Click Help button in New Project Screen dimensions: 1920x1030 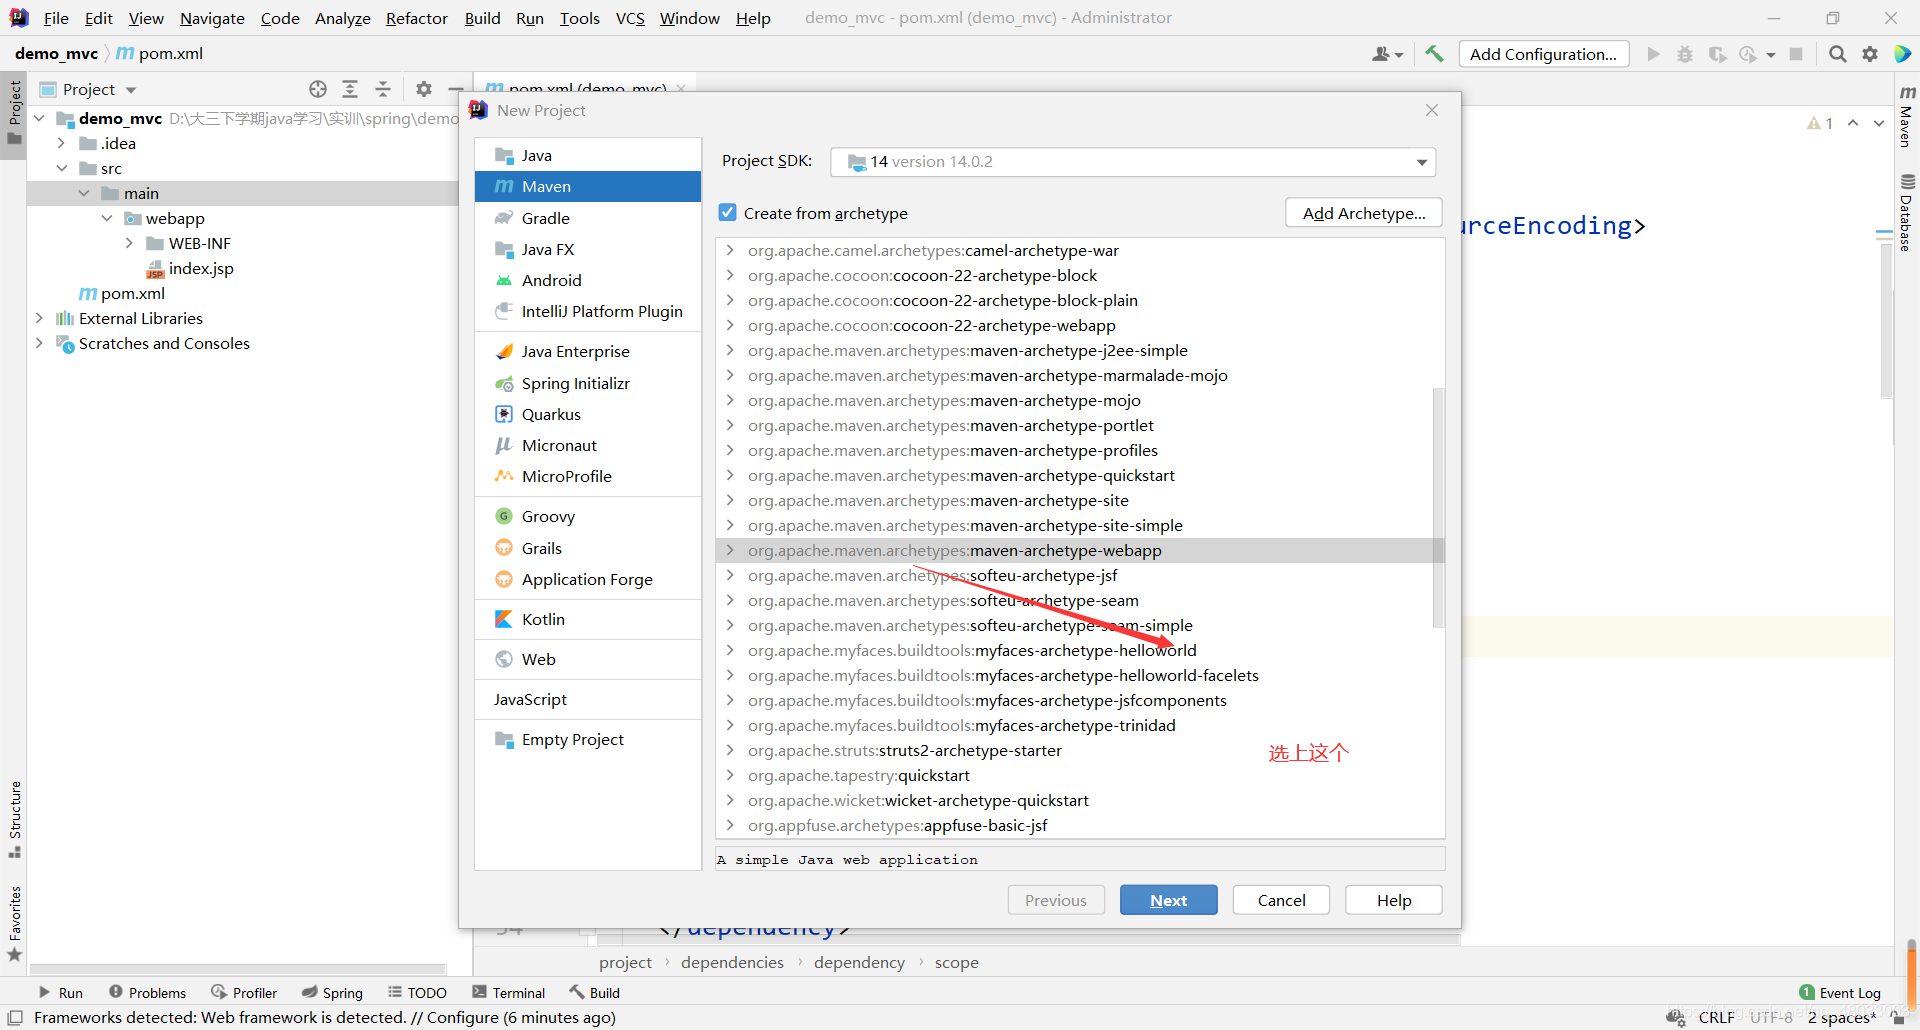click(1393, 900)
